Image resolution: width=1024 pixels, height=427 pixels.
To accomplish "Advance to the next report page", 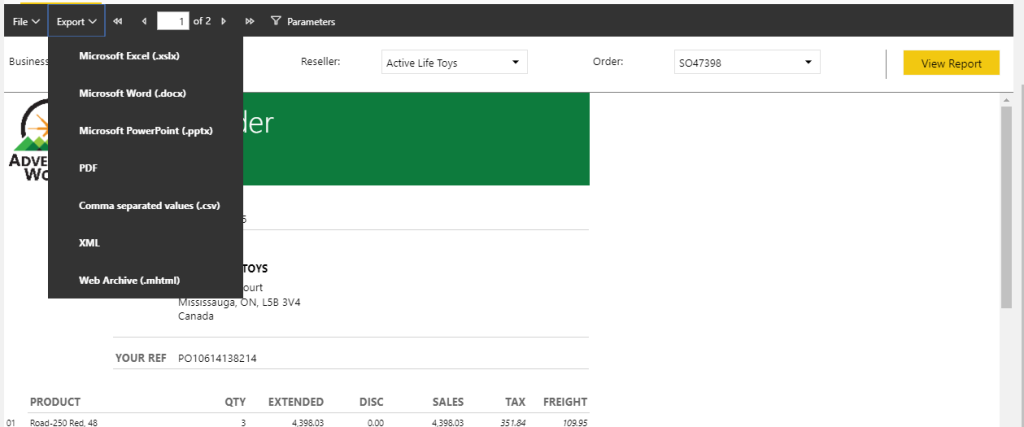I will pos(223,21).
